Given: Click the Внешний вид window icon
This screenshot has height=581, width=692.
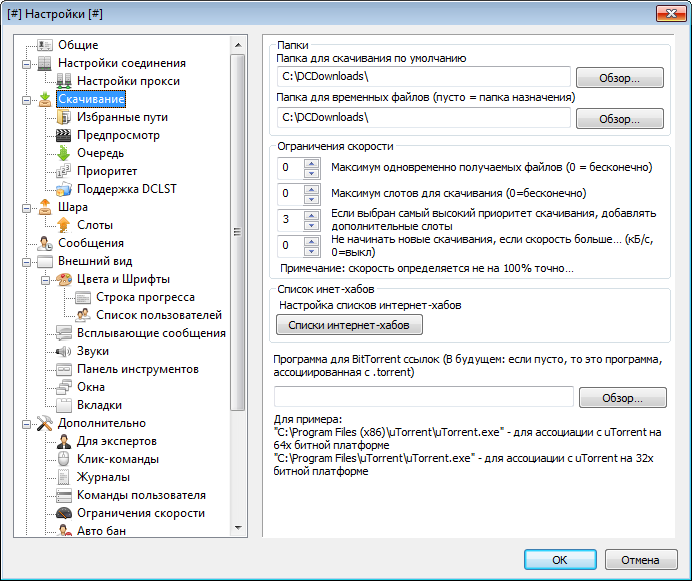Looking at the screenshot, I should click(x=45, y=261).
